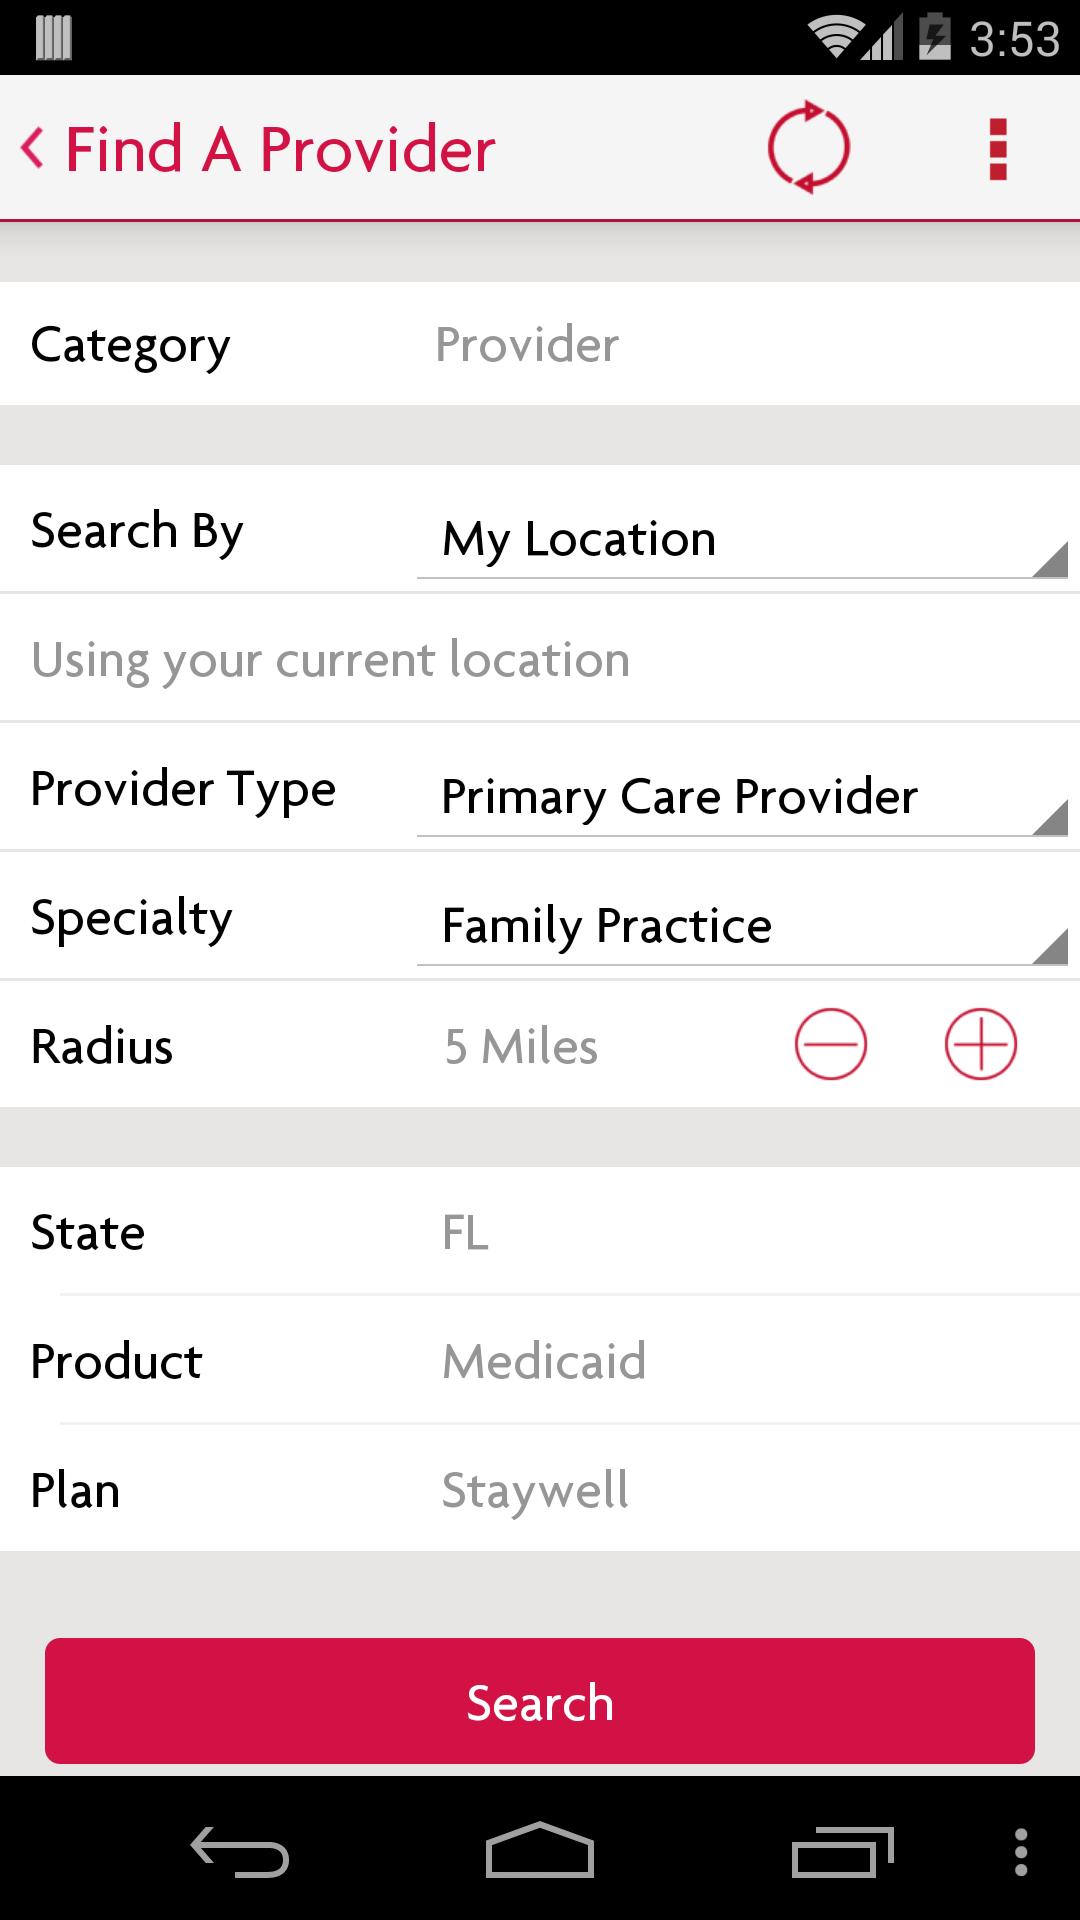1080x1920 pixels.
Task: Open the Specialty dropdown showing Family Practice
Action: click(x=741, y=926)
